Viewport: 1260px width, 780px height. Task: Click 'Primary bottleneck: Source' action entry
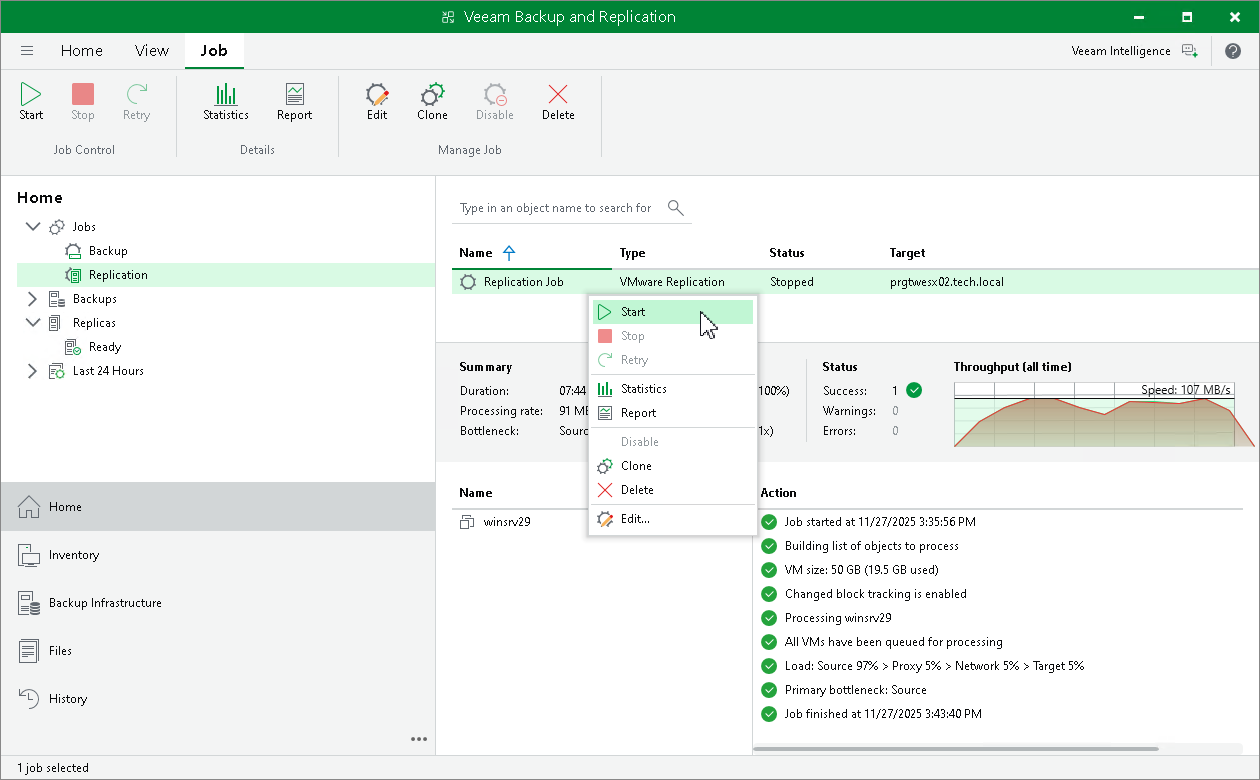[855, 690]
